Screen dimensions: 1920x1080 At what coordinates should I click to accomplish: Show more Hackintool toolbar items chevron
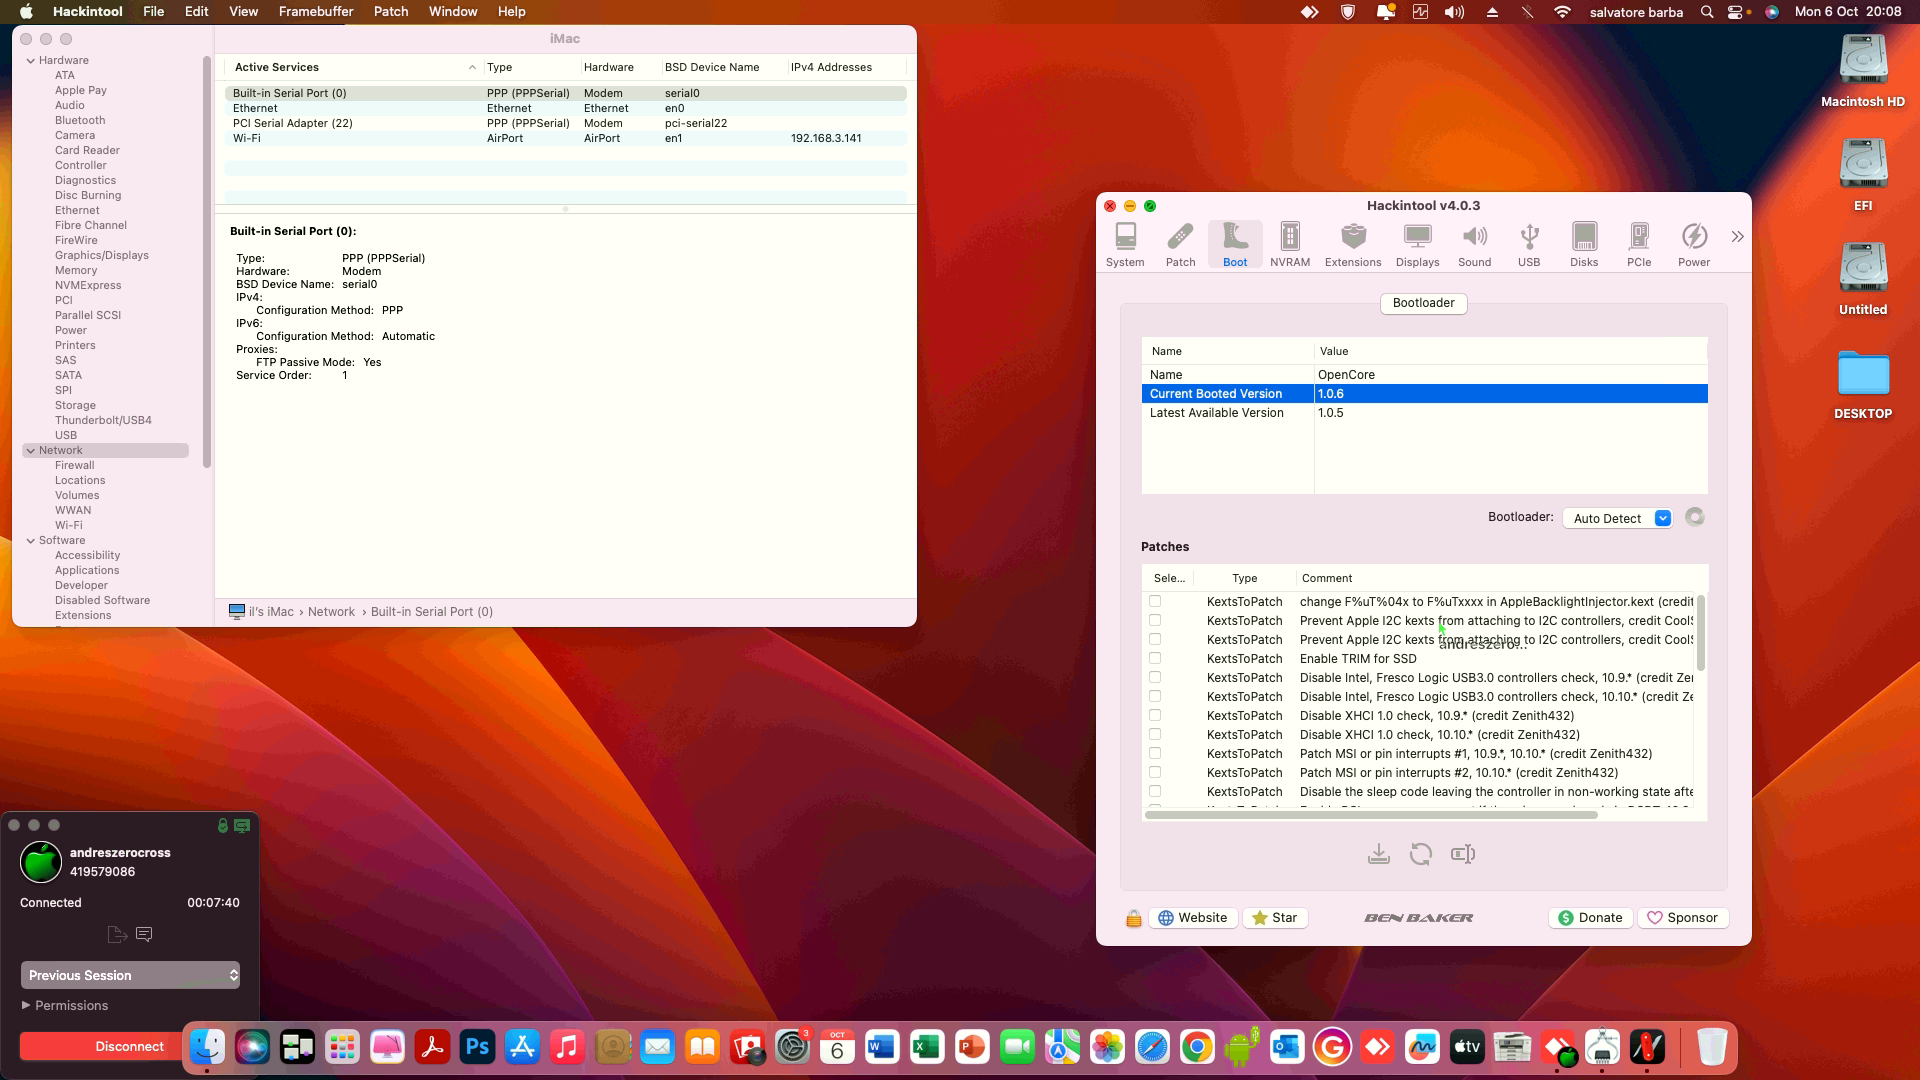(x=1737, y=237)
